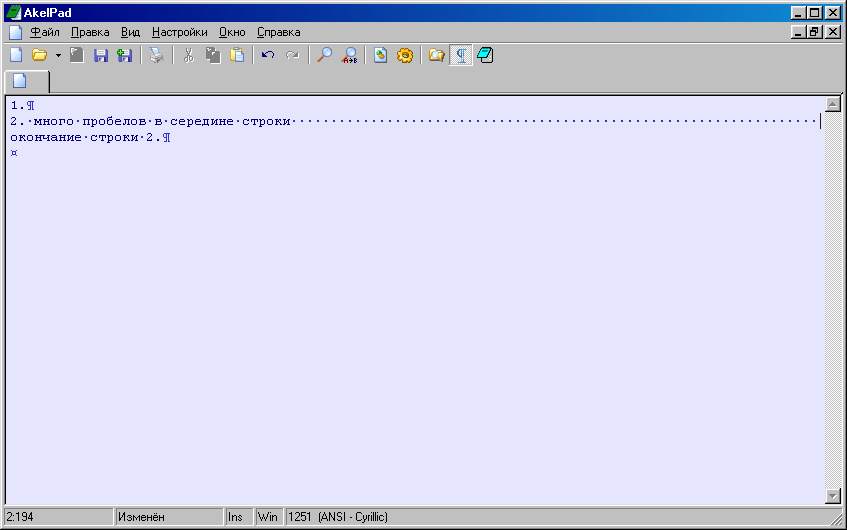
Task: Undo the last edit via toolbar
Action: [267, 56]
